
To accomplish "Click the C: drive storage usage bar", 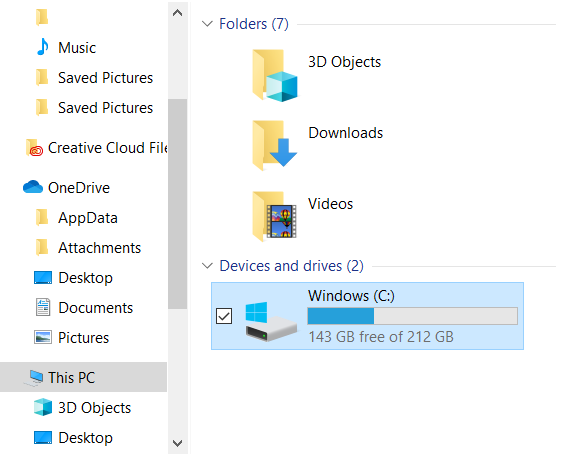I will (412, 316).
